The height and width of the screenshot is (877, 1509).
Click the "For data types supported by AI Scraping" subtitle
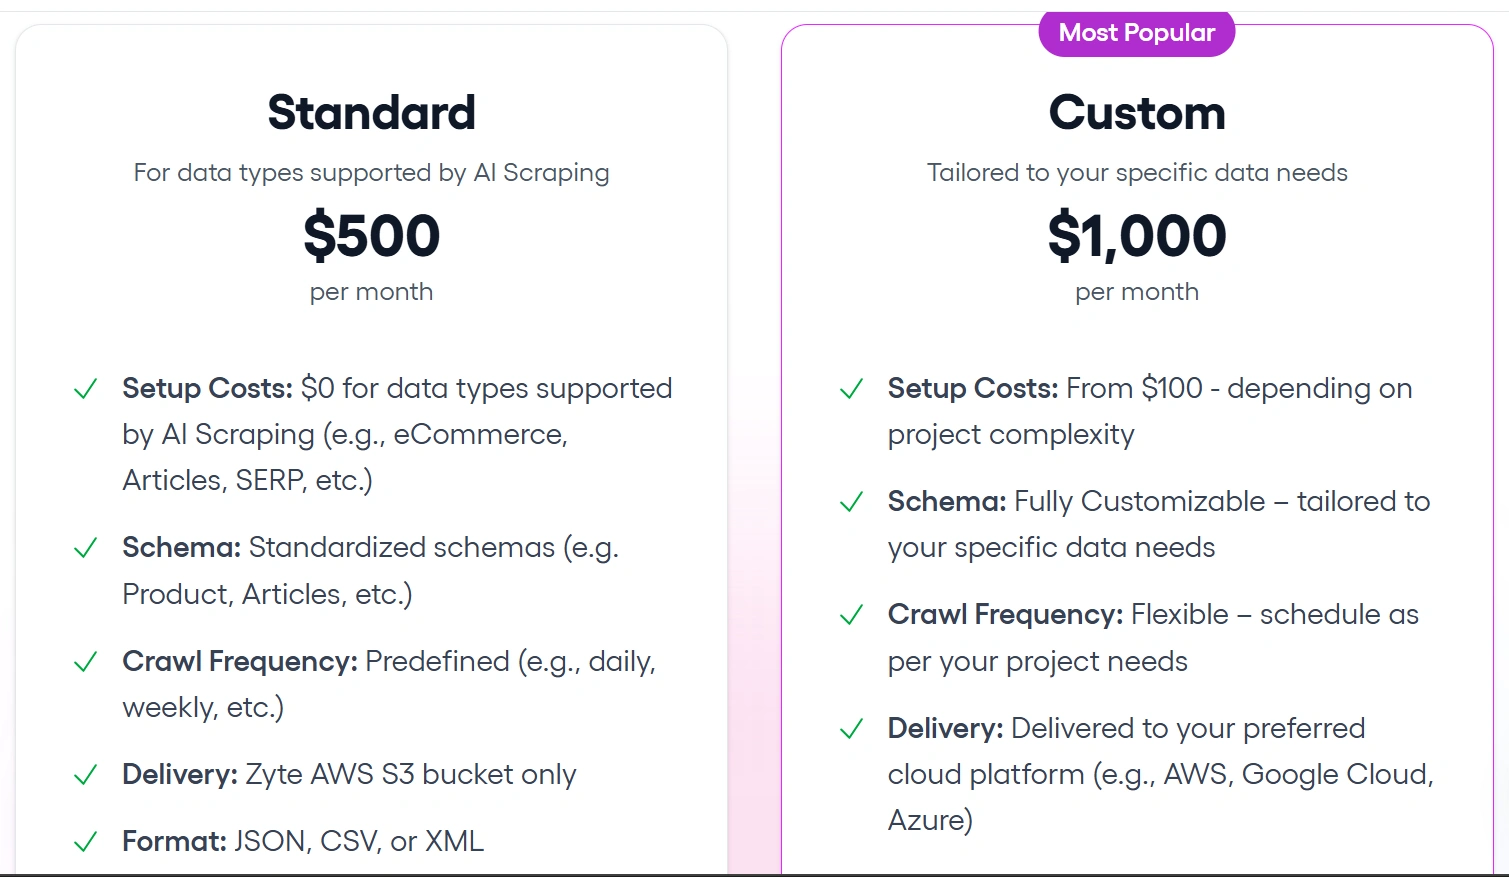[371, 173]
